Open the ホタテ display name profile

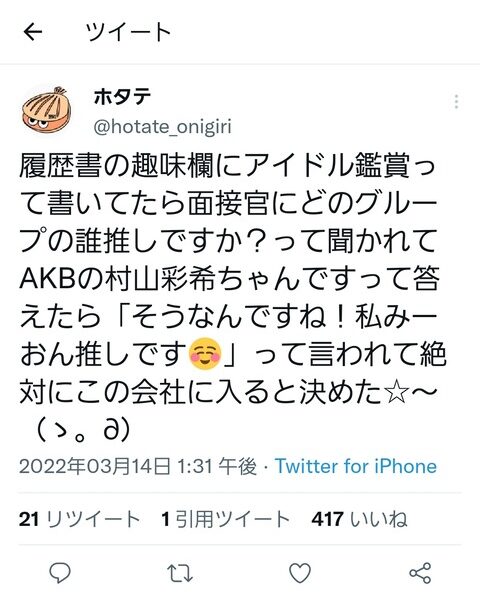122,97
